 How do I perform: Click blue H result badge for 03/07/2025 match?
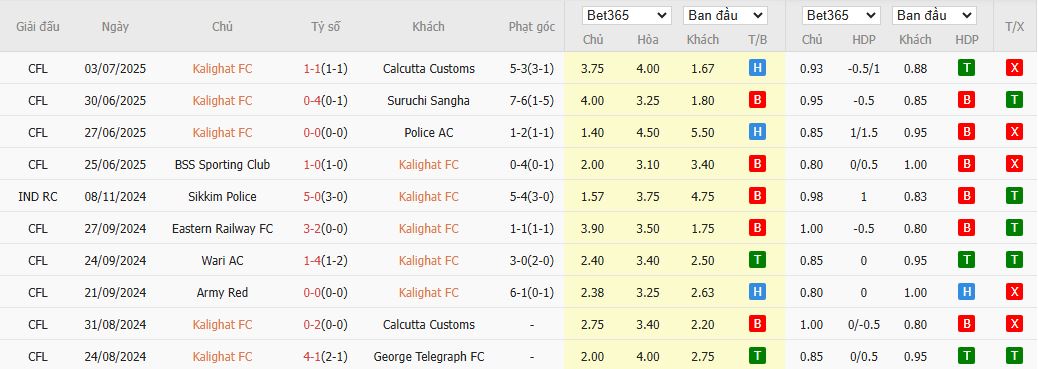[757, 68]
